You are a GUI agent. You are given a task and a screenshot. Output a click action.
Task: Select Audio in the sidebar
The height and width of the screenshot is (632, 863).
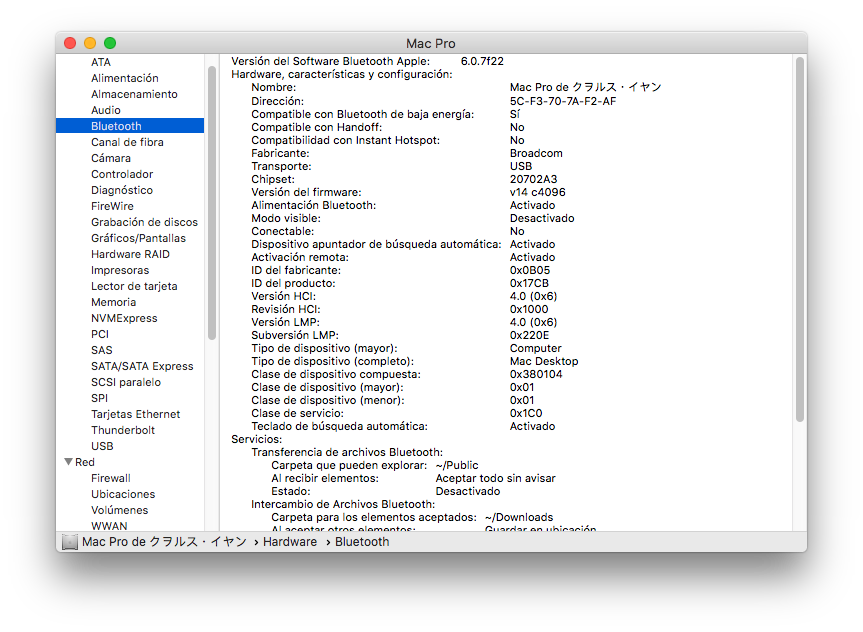click(x=106, y=110)
